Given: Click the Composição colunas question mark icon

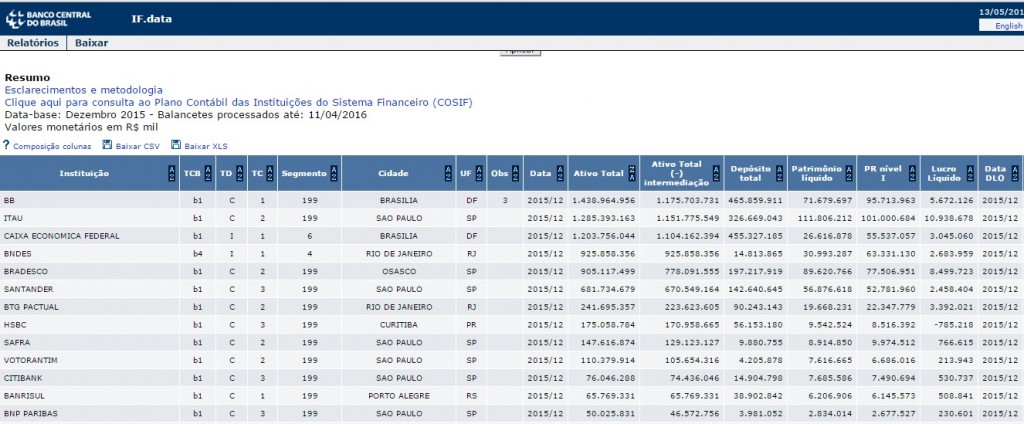Looking at the screenshot, I should tap(6, 146).
